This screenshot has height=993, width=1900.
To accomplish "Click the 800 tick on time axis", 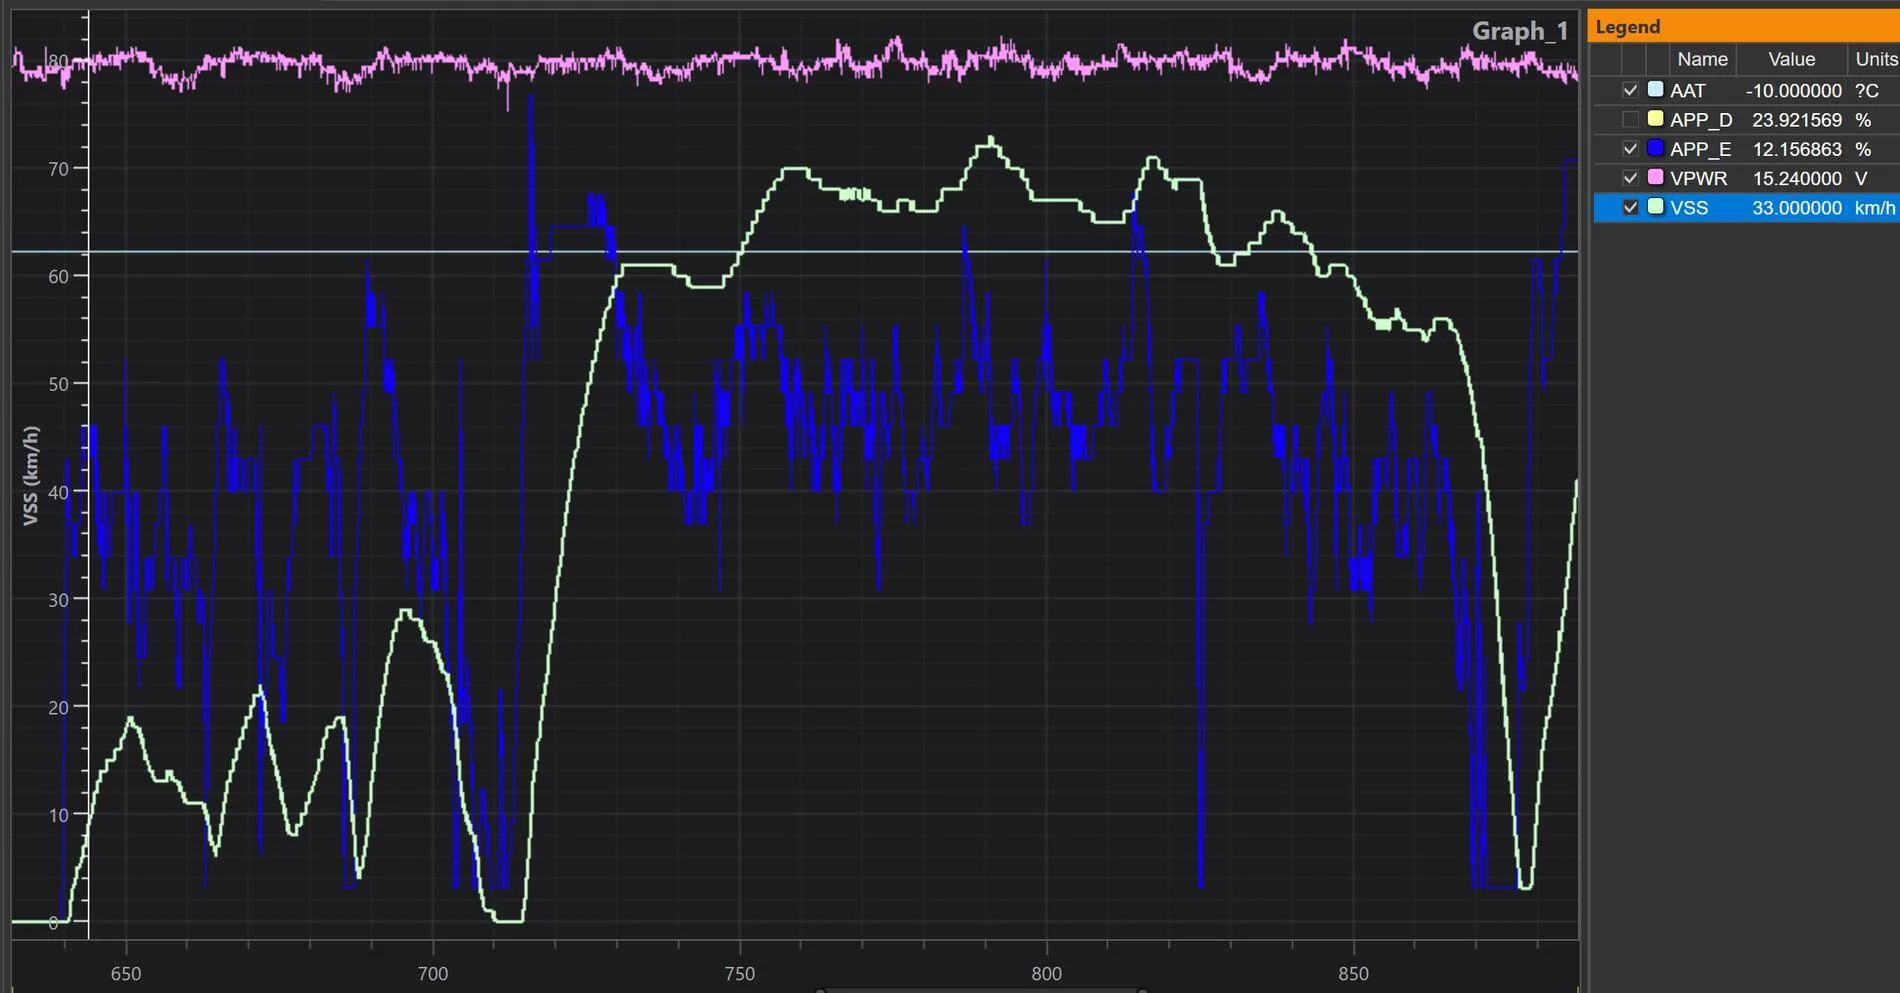I will [x=1046, y=973].
